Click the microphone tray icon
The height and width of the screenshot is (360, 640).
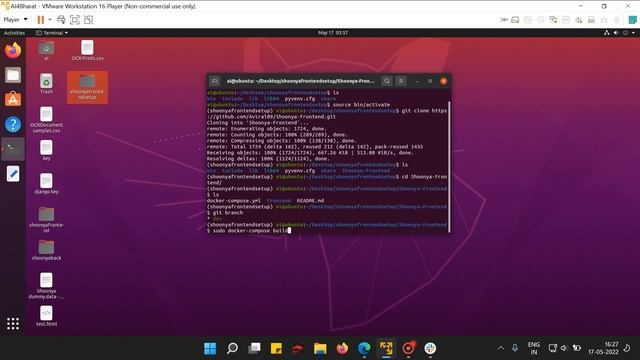(515, 348)
